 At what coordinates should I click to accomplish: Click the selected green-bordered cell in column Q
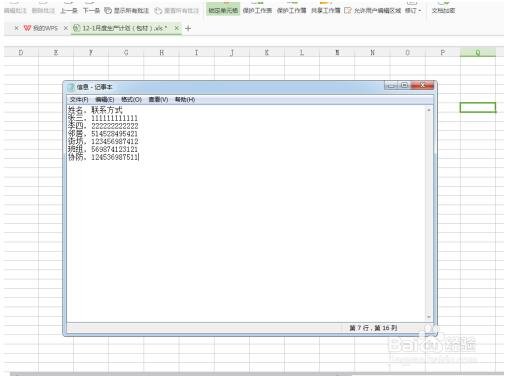click(x=478, y=107)
